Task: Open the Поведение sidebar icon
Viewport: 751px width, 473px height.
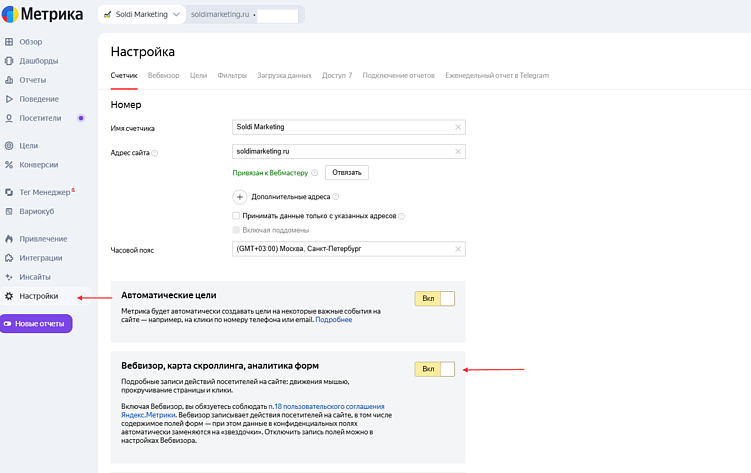Action: coord(9,99)
